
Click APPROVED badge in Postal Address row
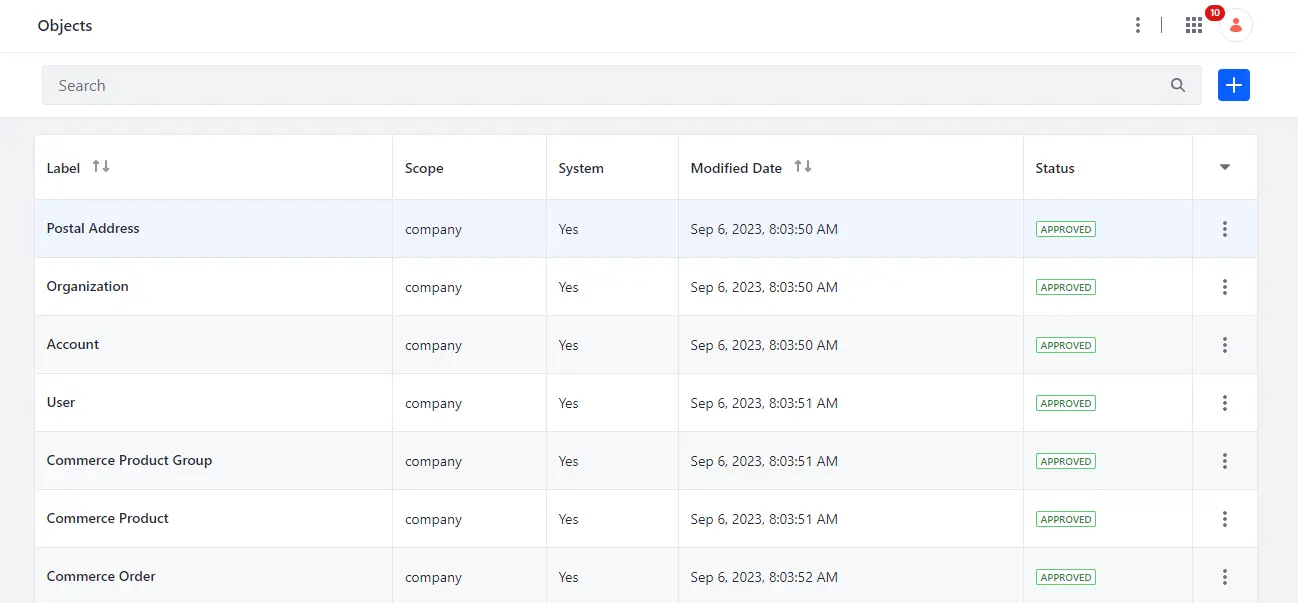(x=1066, y=229)
